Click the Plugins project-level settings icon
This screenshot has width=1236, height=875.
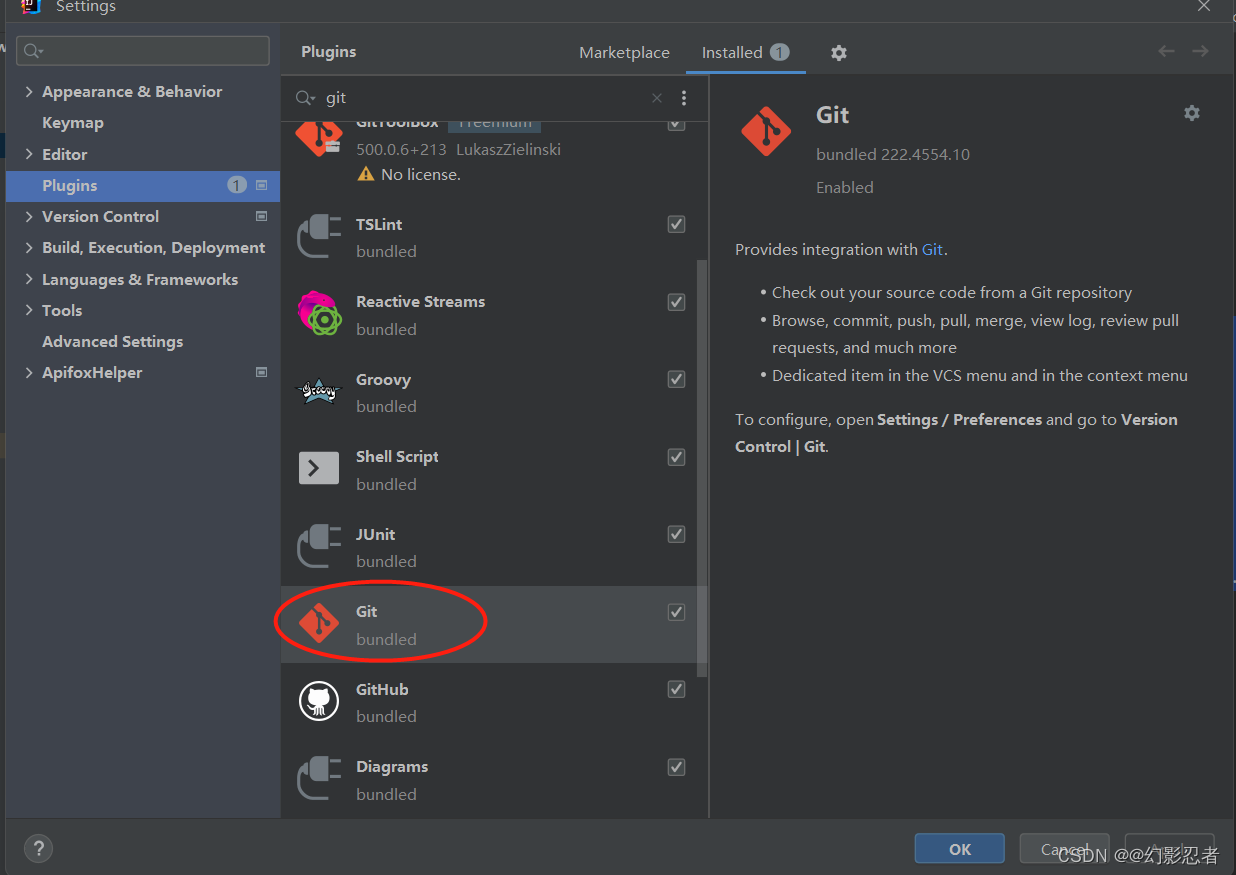click(x=262, y=185)
